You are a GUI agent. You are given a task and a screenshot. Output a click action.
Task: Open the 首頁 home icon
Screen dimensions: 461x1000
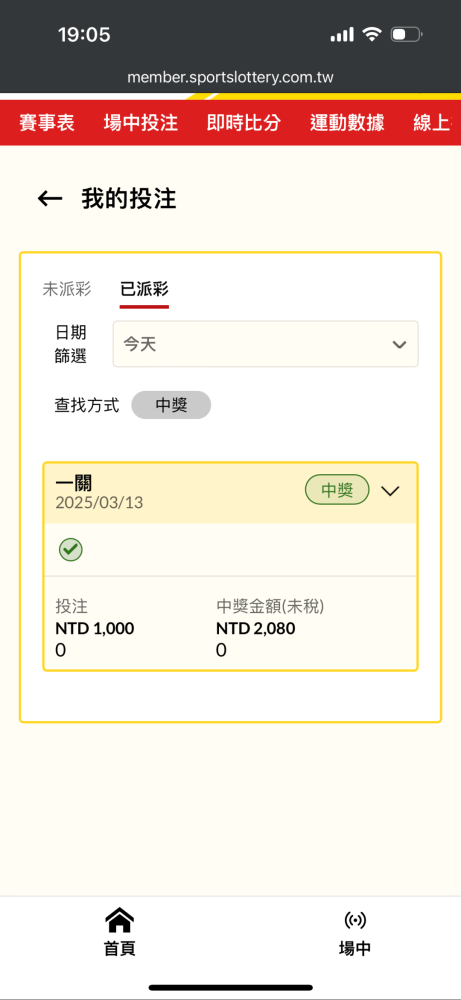point(119,920)
